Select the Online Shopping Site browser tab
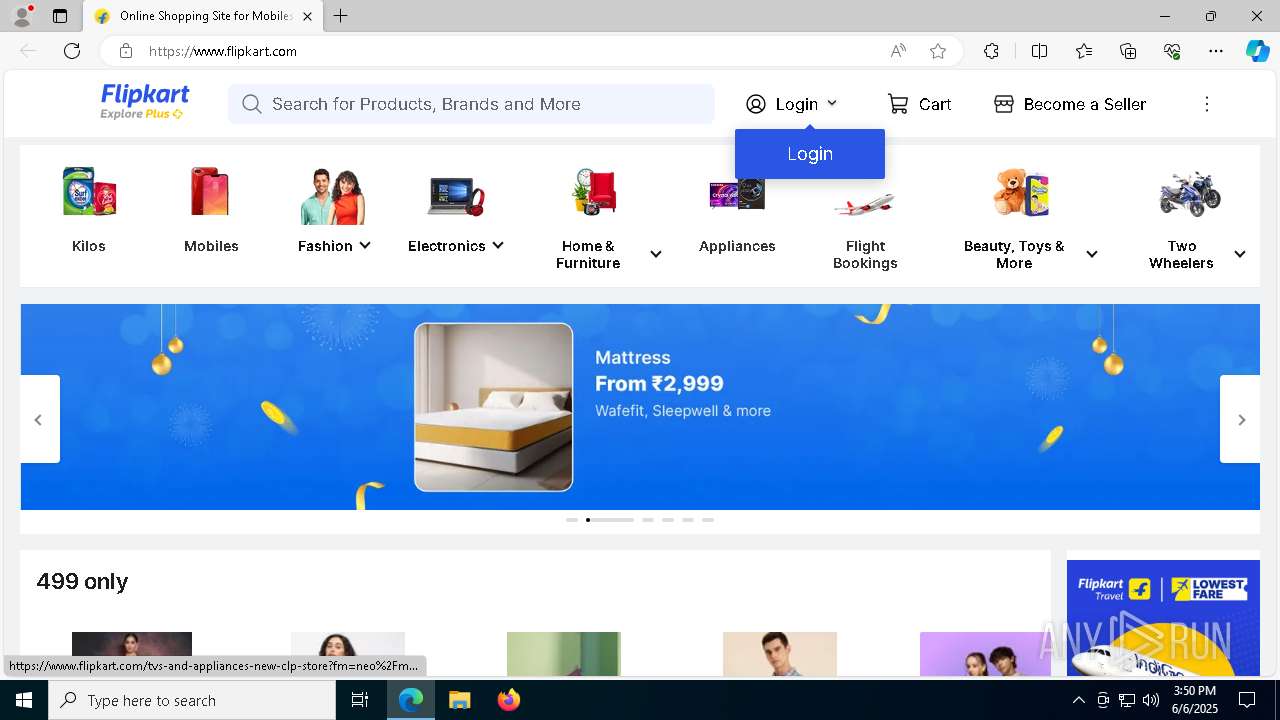The image size is (1280, 720). 203,16
